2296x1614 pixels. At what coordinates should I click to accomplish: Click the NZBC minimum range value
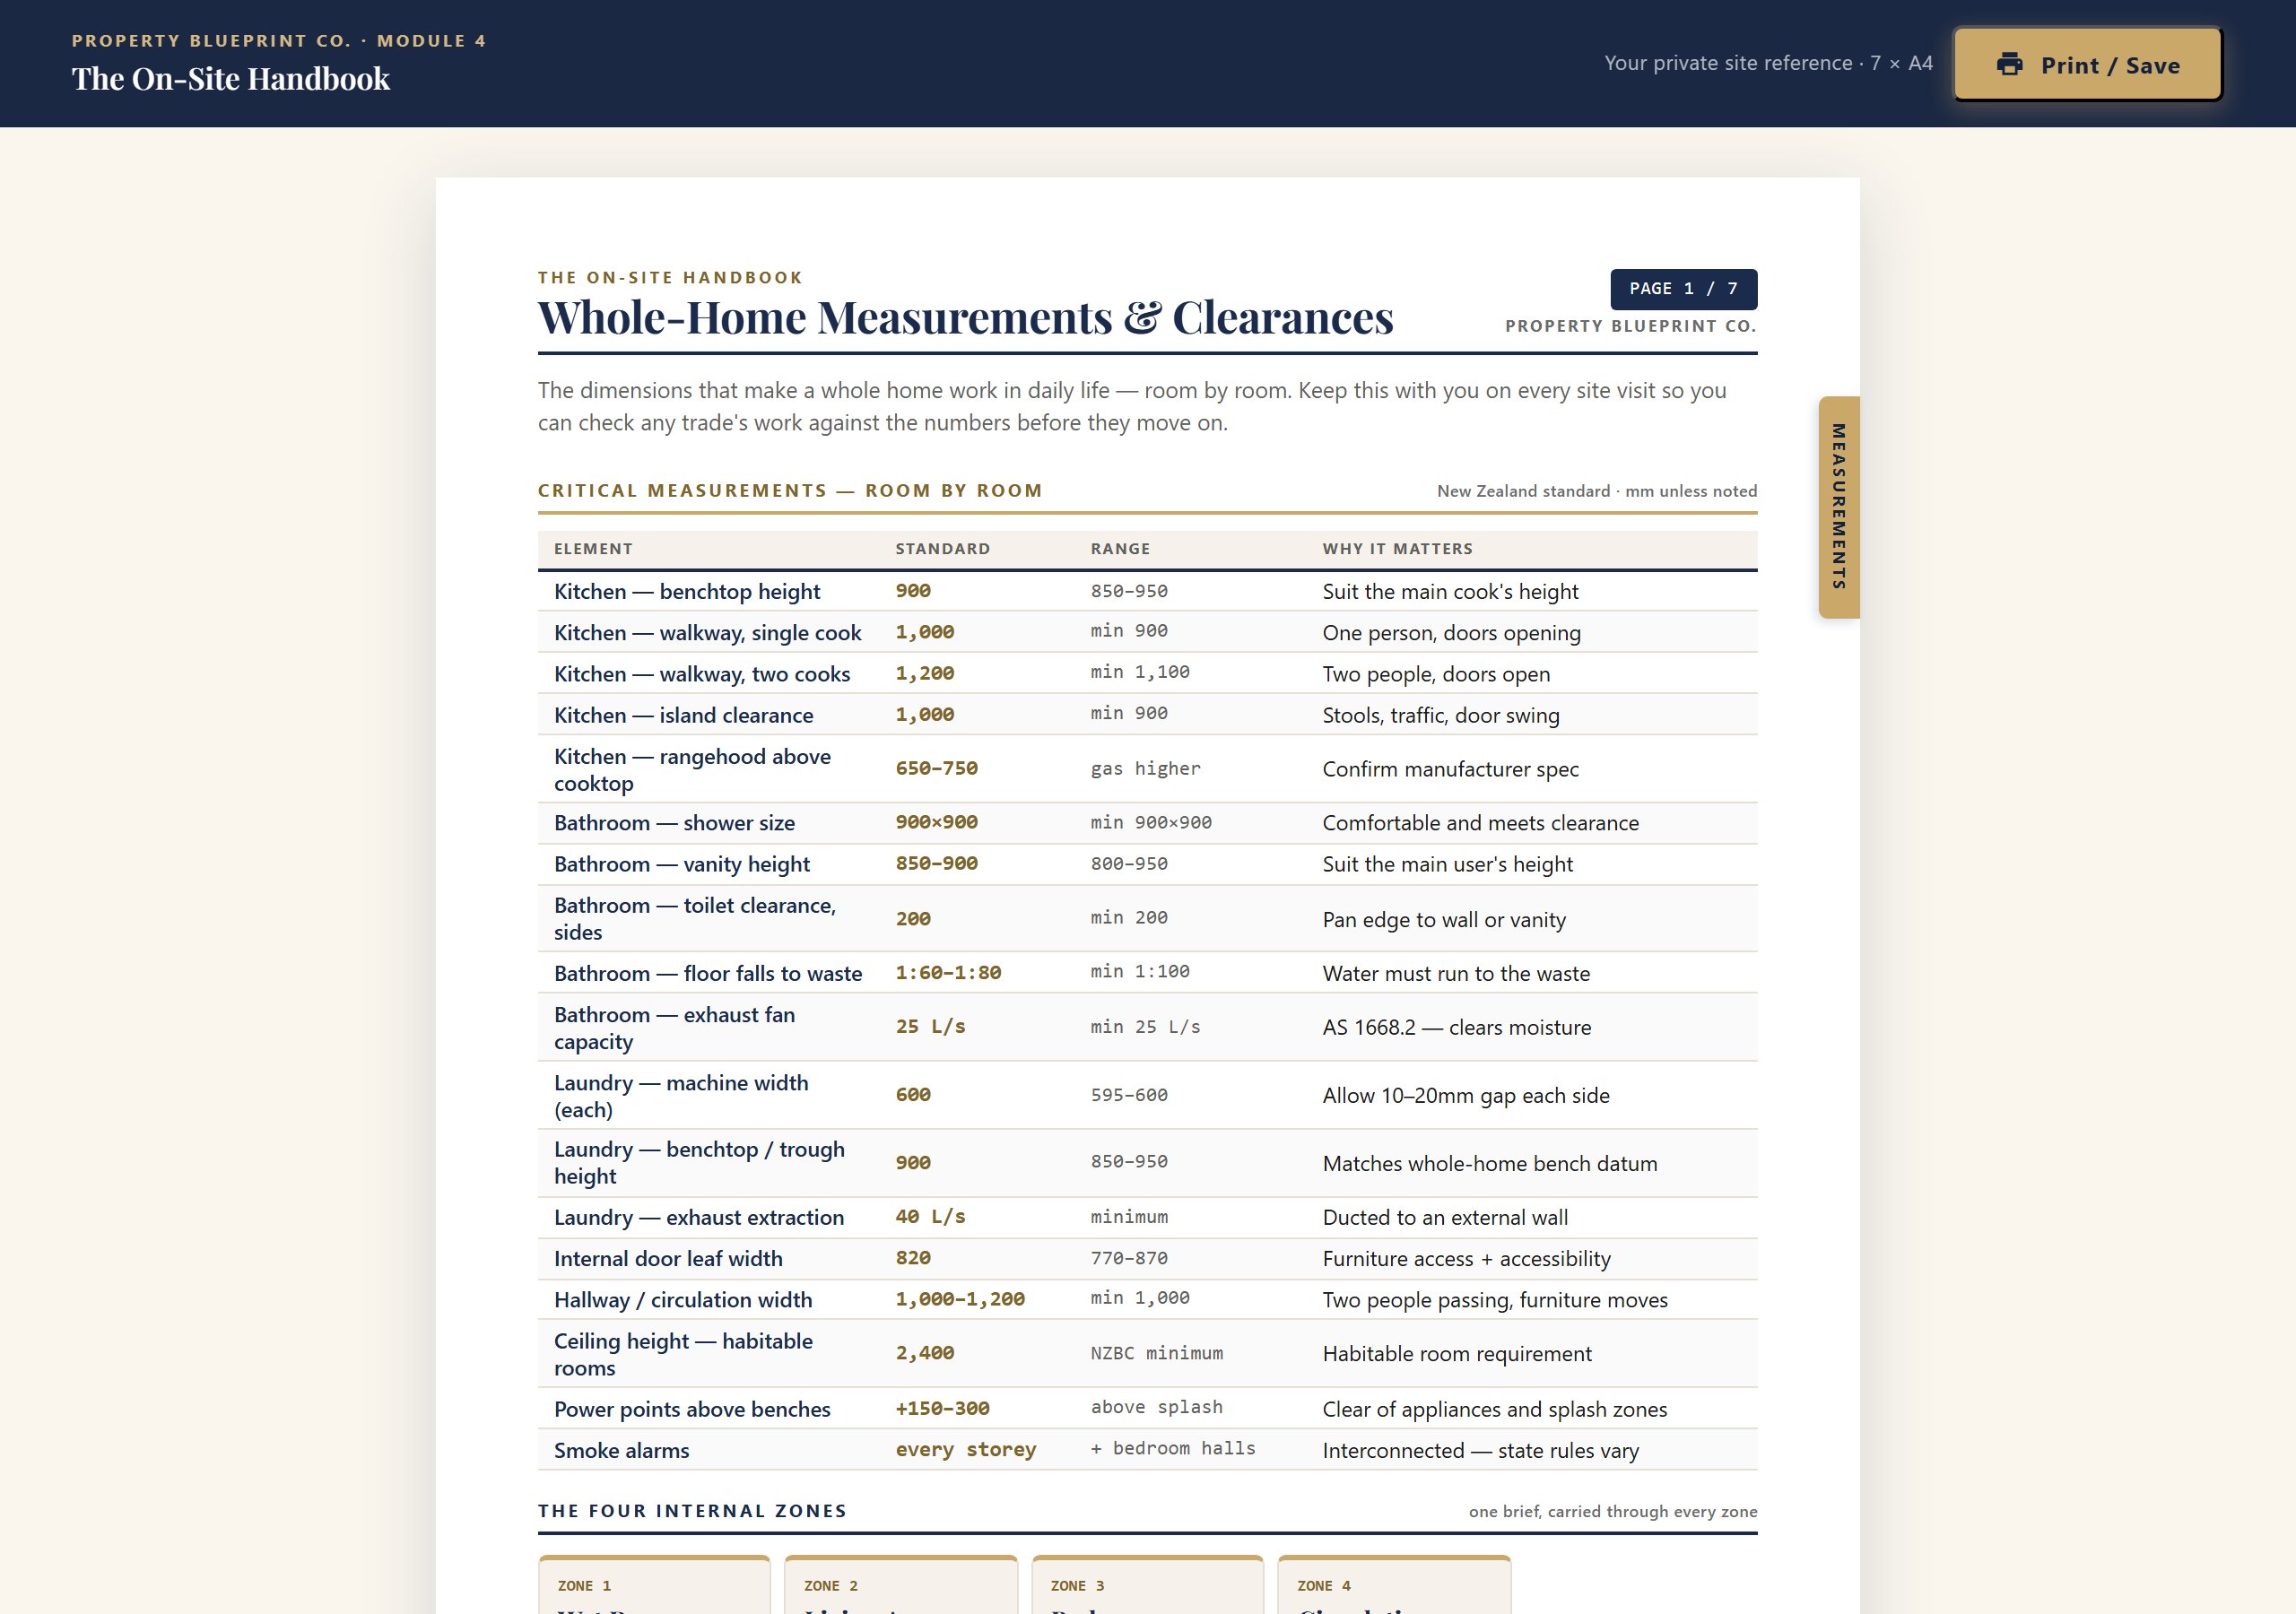pyautogui.click(x=1157, y=1354)
